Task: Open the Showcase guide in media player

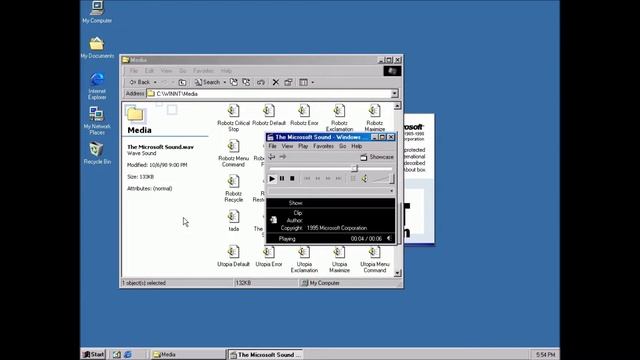Action: 377,157
